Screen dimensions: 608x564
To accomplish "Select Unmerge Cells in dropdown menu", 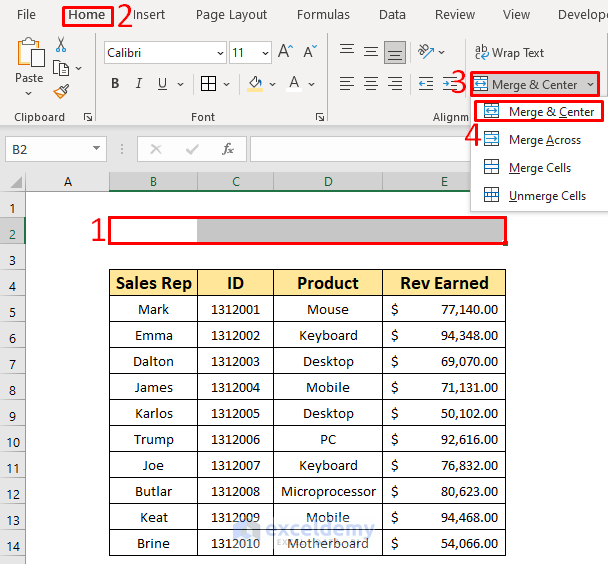I will 547,196.
